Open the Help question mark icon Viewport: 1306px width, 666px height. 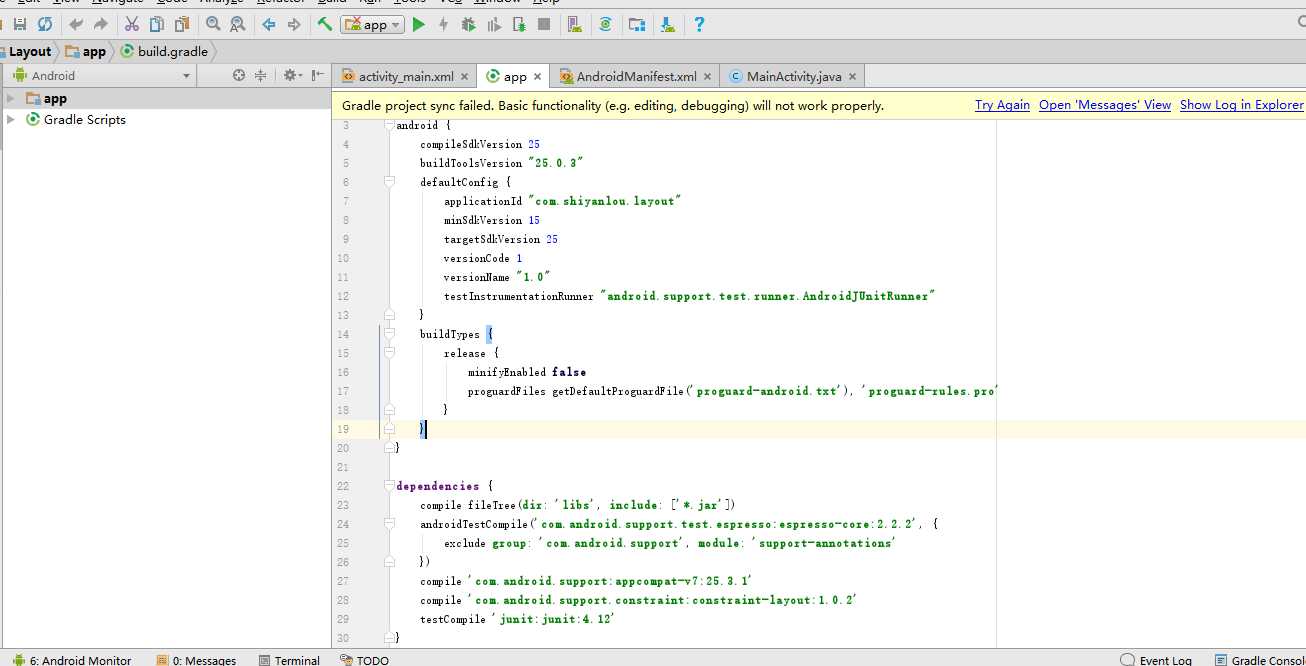[699, 25]
